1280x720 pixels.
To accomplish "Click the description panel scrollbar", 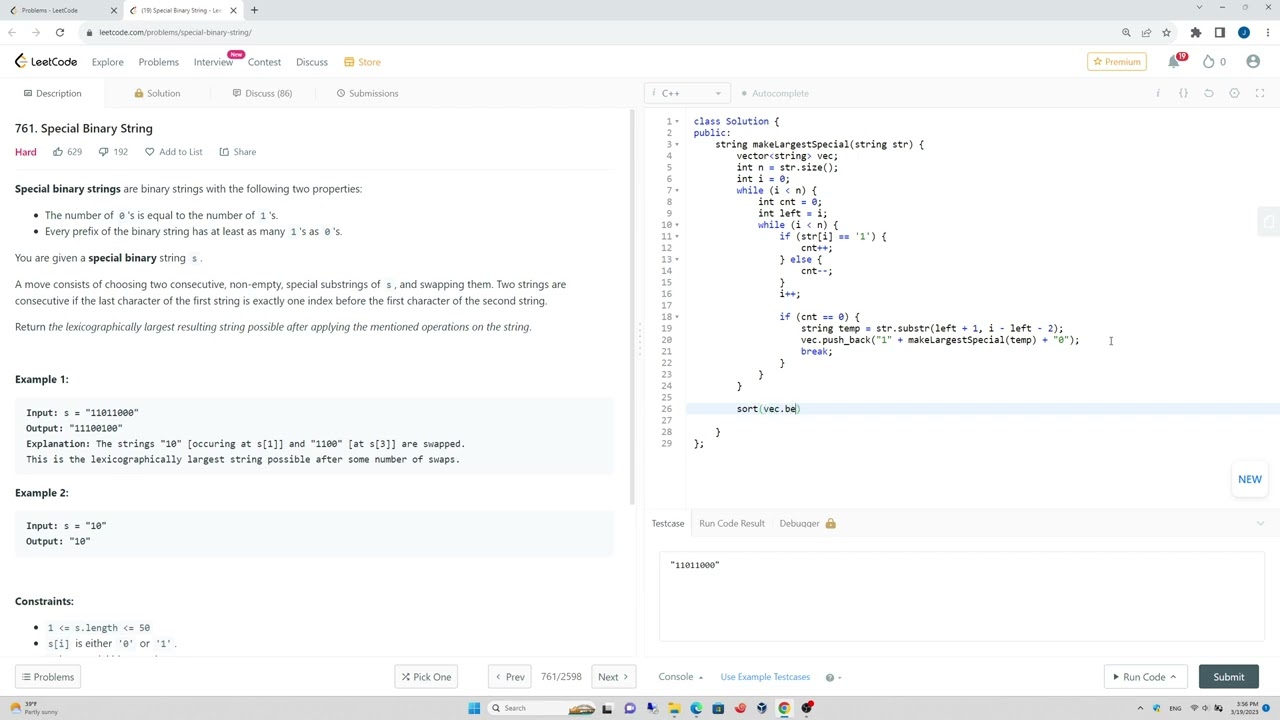I will (632, 305).
